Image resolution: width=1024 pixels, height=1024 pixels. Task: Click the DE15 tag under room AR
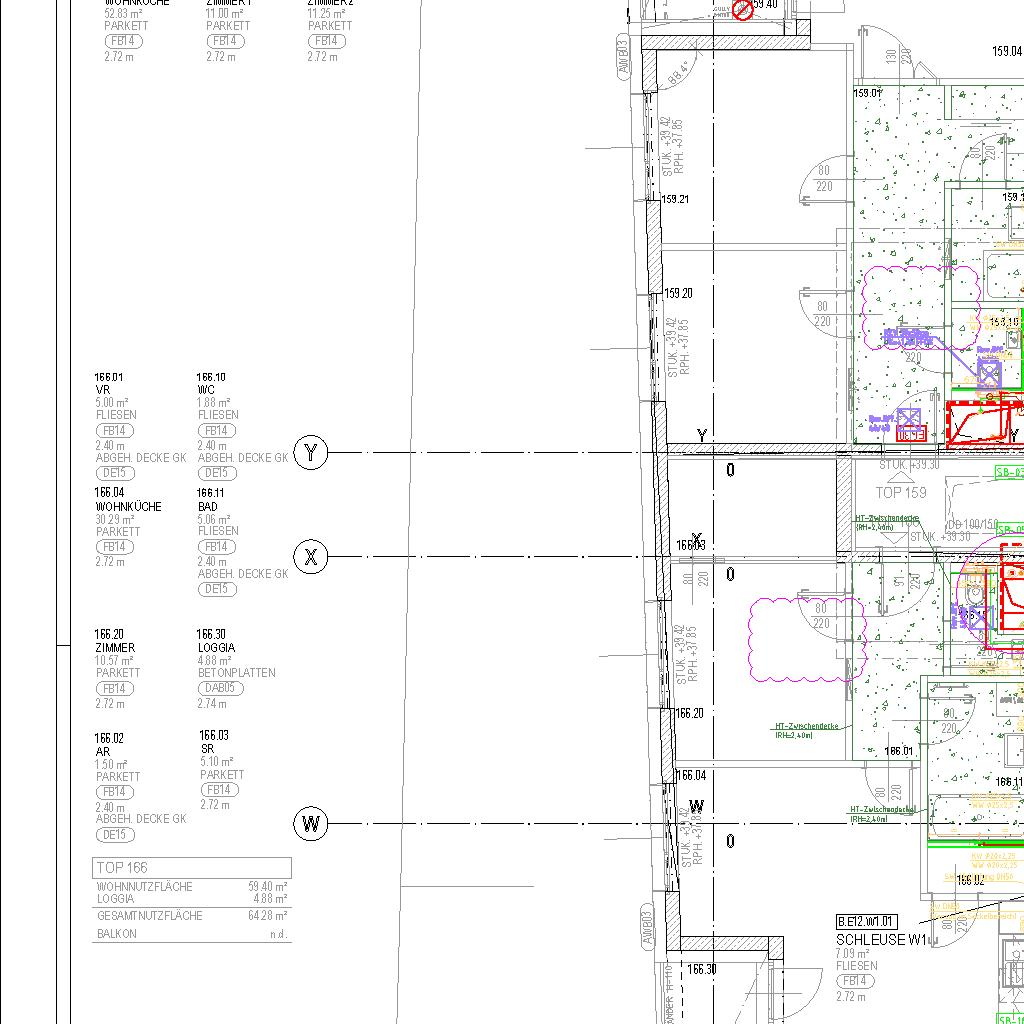116,834
